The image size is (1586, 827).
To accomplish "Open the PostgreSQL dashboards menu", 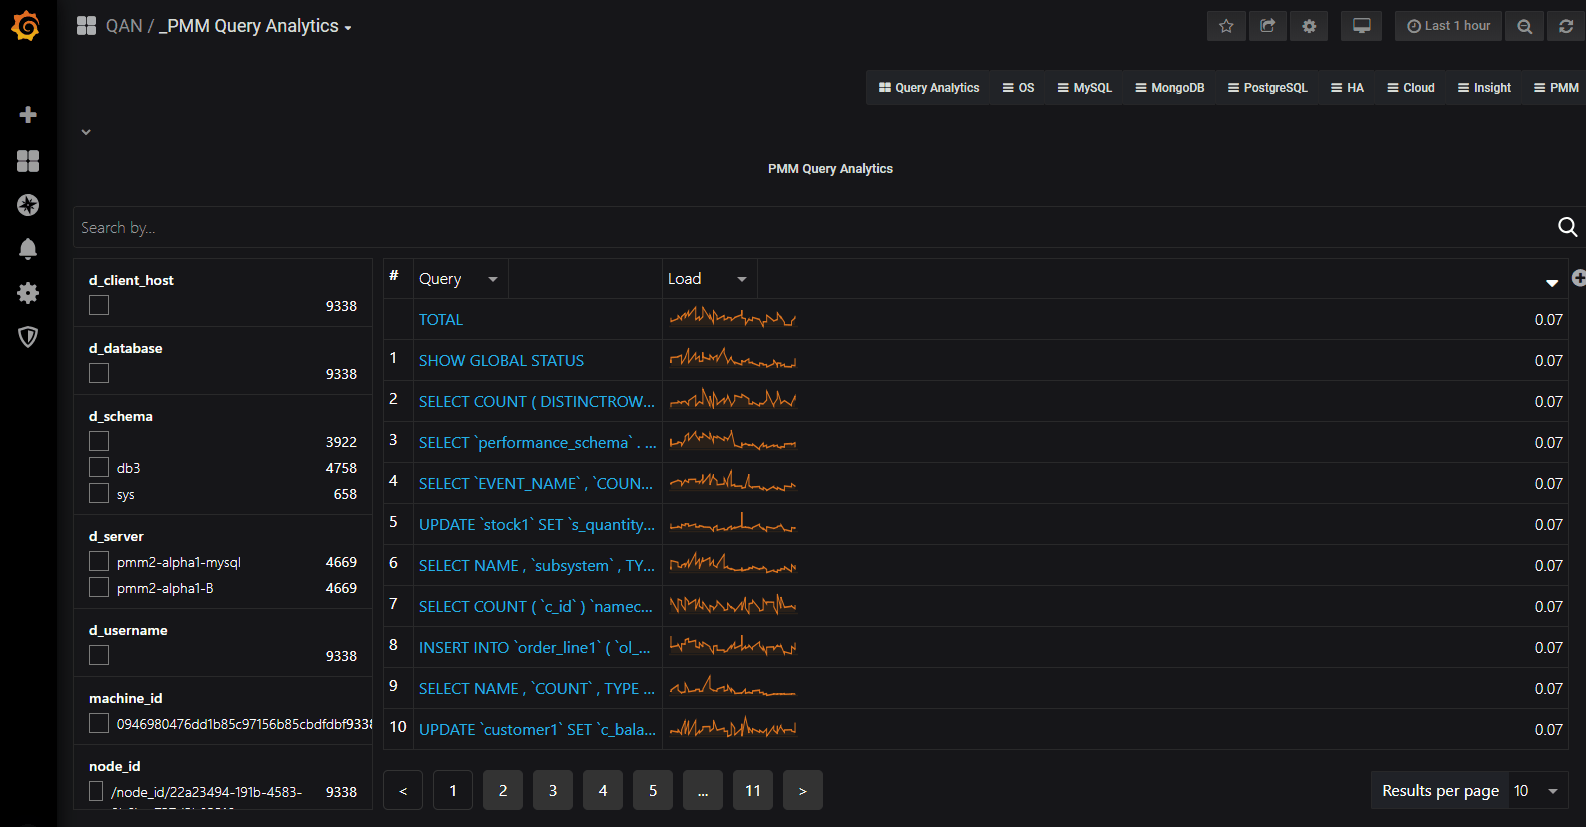I will point(1267,88).
